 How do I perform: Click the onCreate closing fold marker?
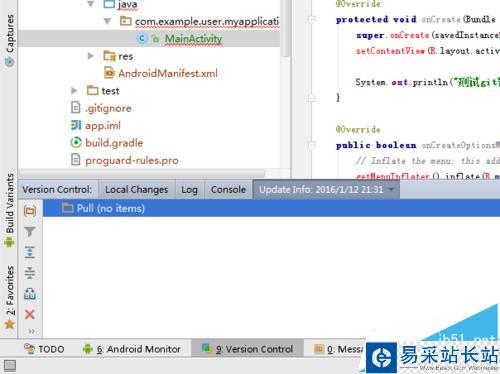click(312, 98)
